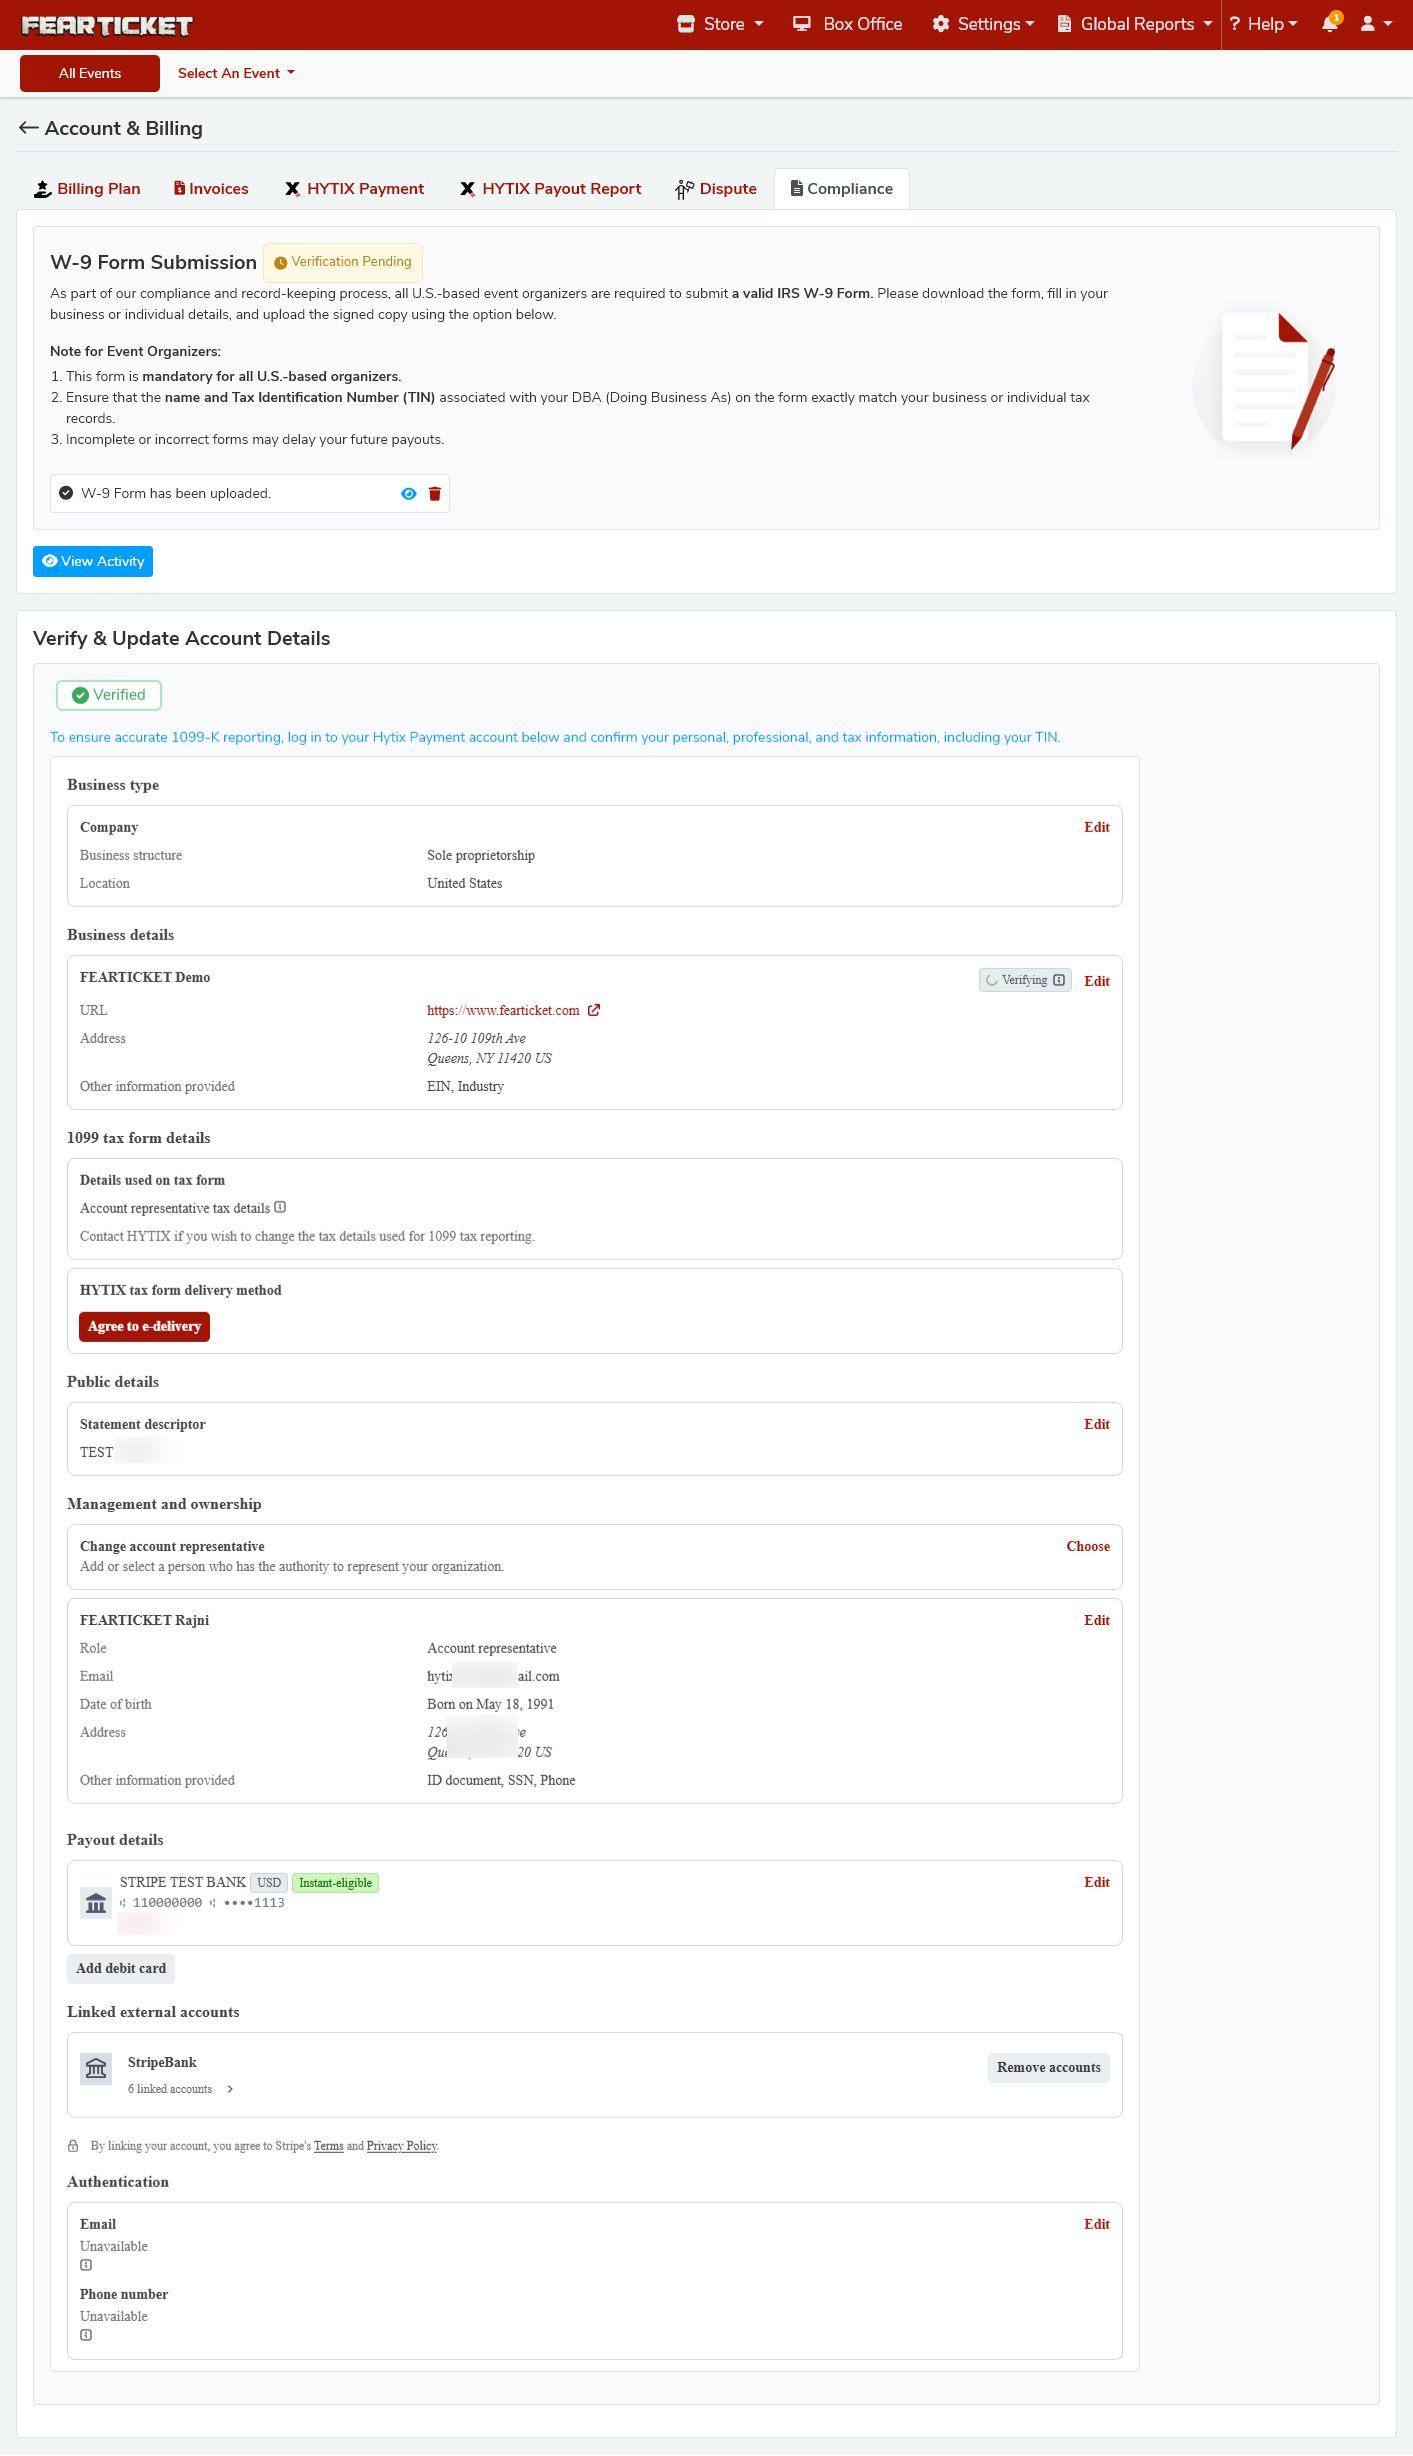
Task: Click the external link icon beside fearticket.com URL
Action: coord(594,1010)
